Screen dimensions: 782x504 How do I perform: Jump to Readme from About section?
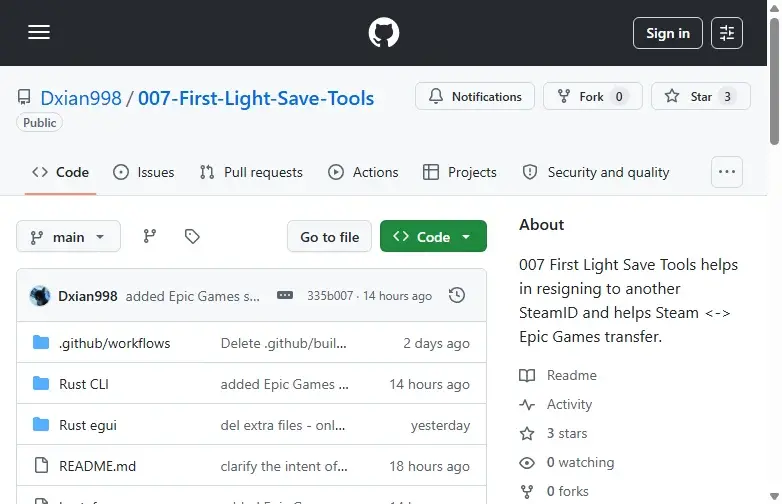[x=558, y=375]
